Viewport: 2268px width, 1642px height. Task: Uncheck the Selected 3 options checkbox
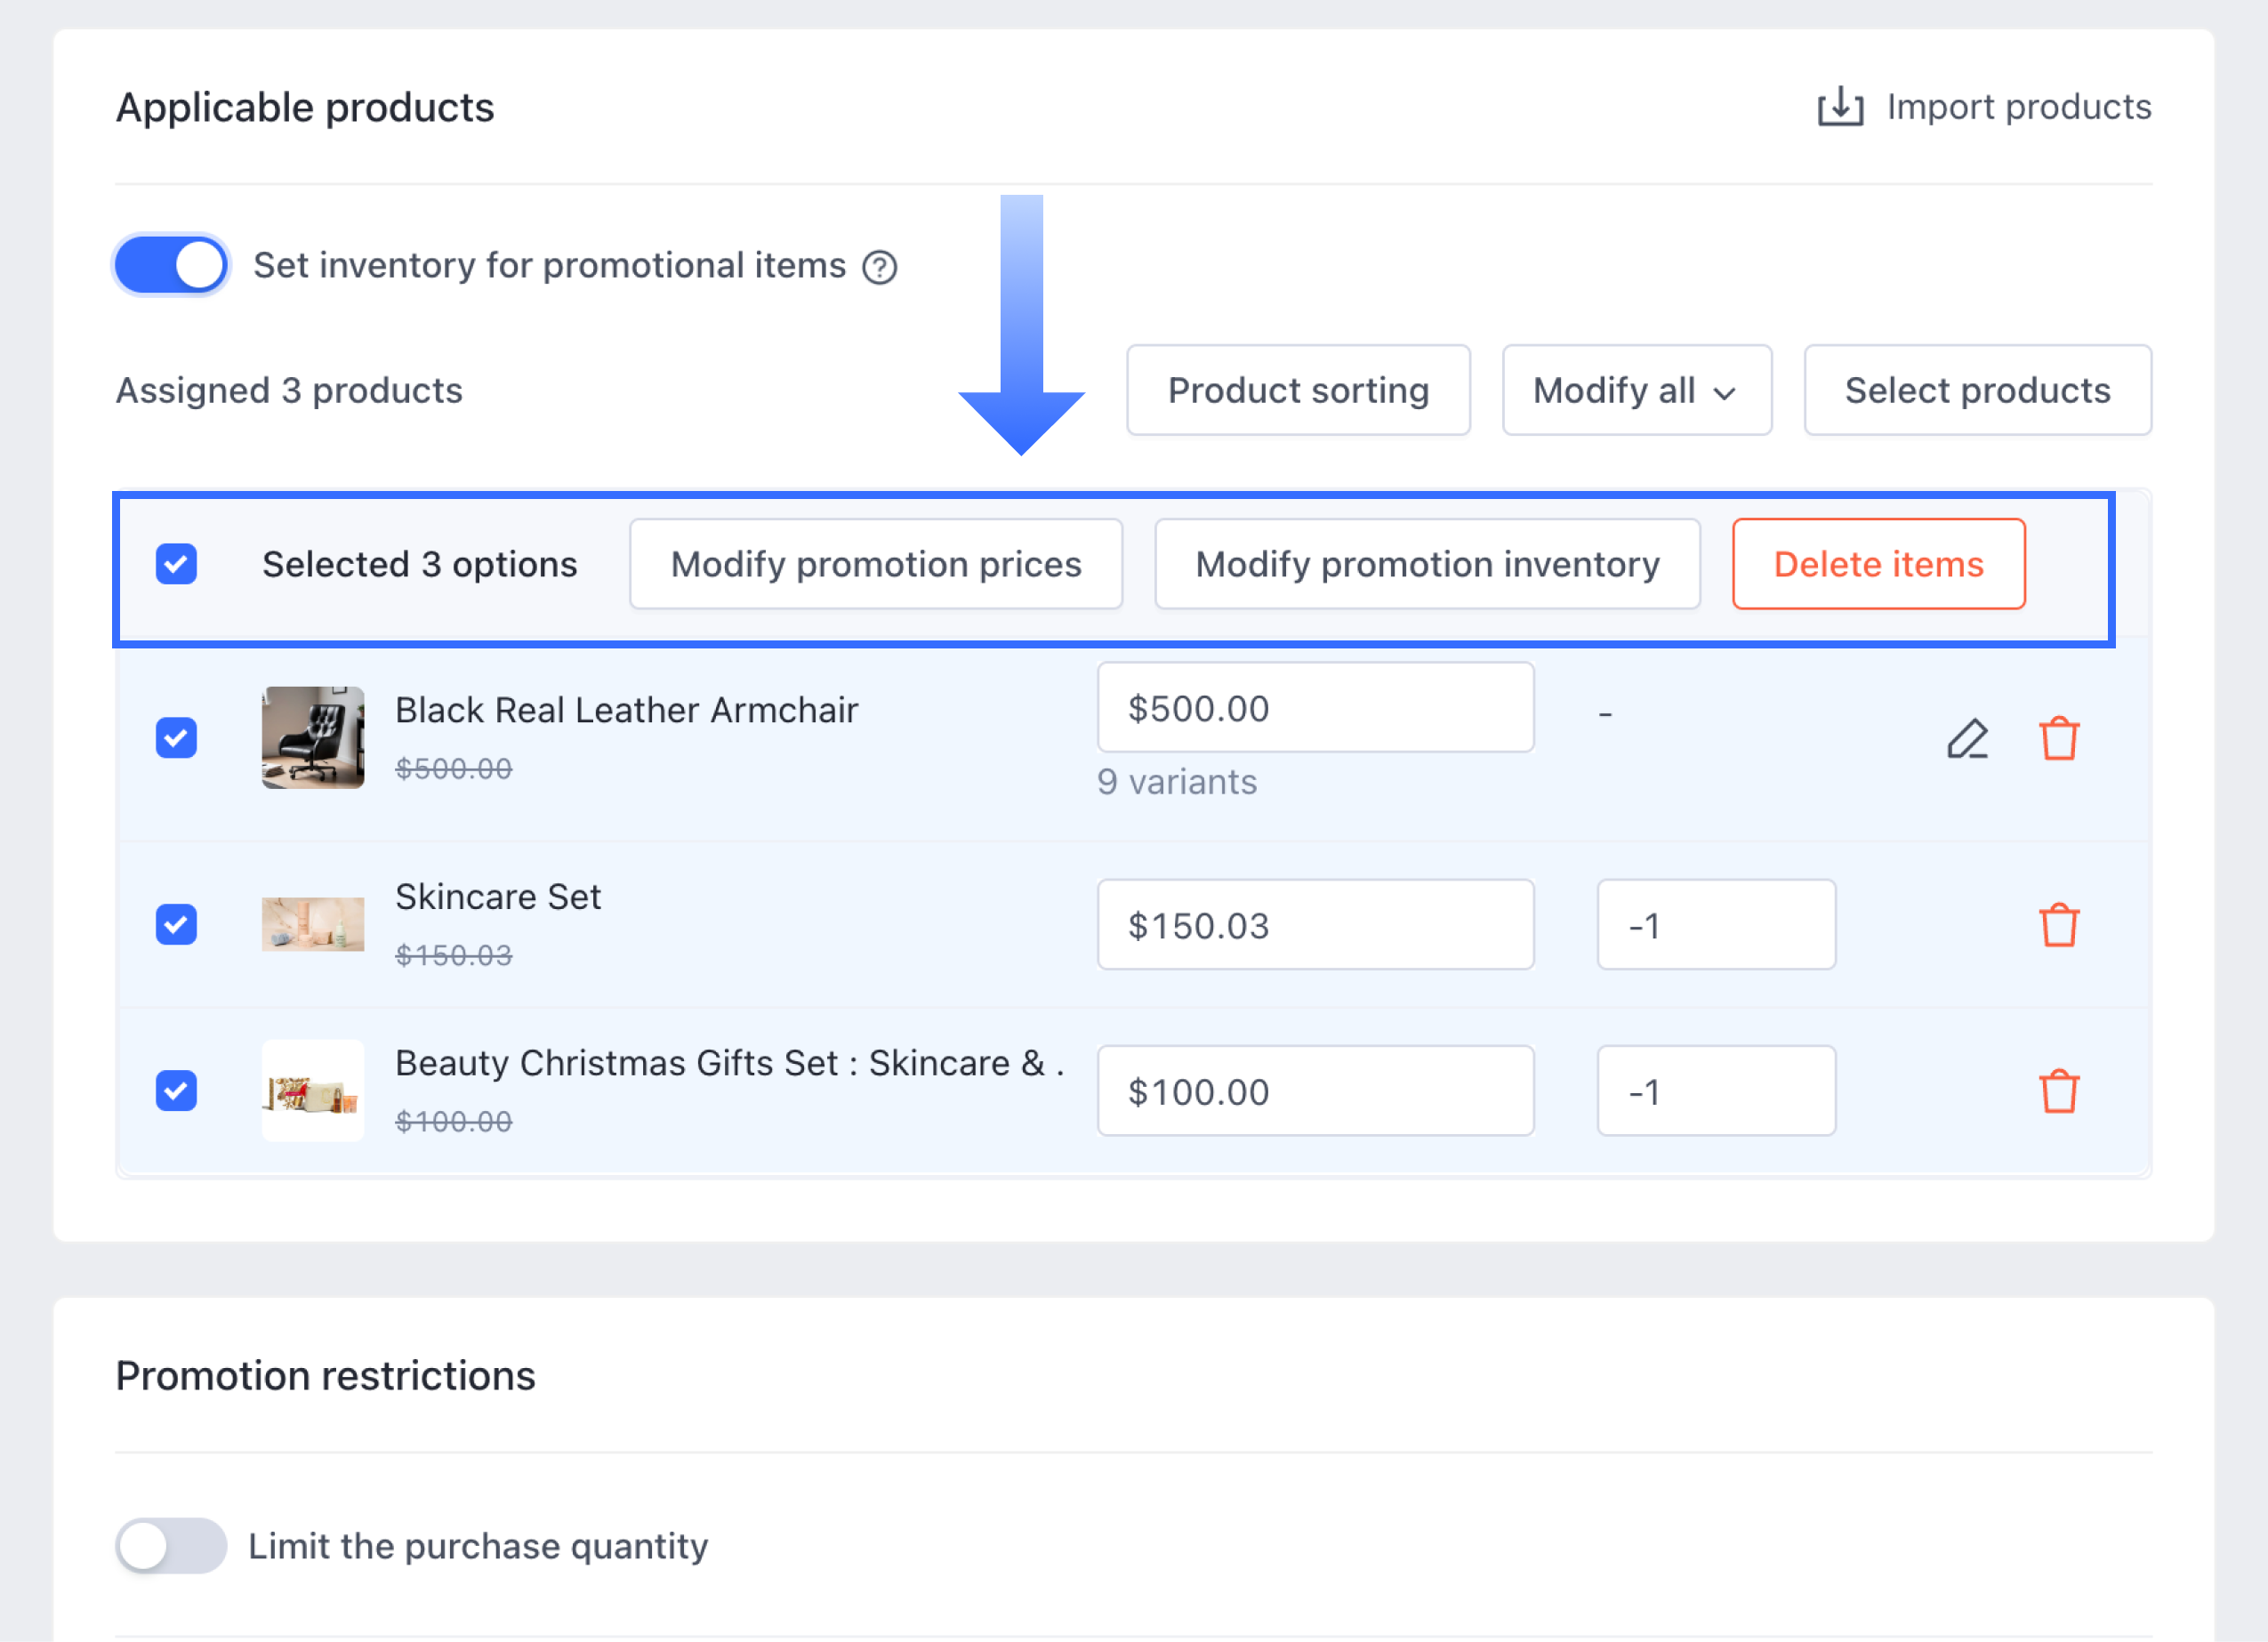point(176,564)
